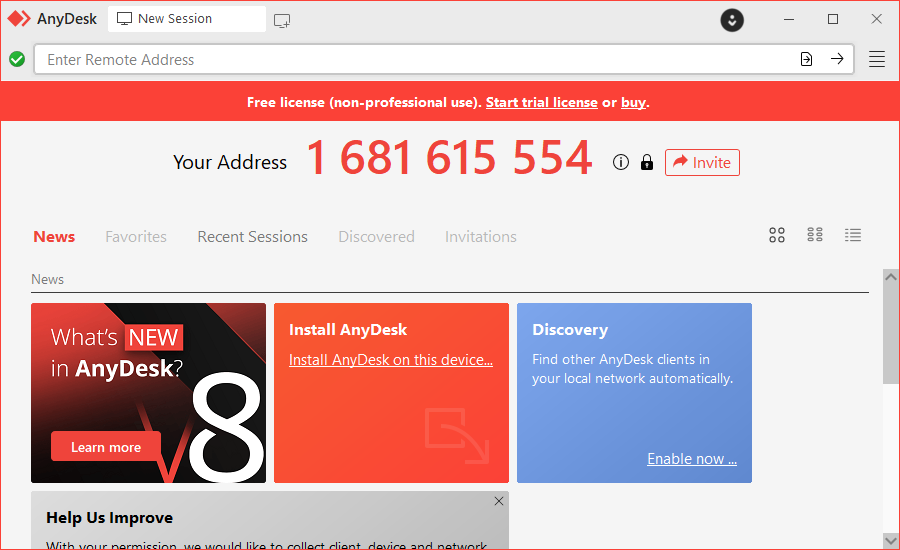Click the scrollbar down arrow

891,541
